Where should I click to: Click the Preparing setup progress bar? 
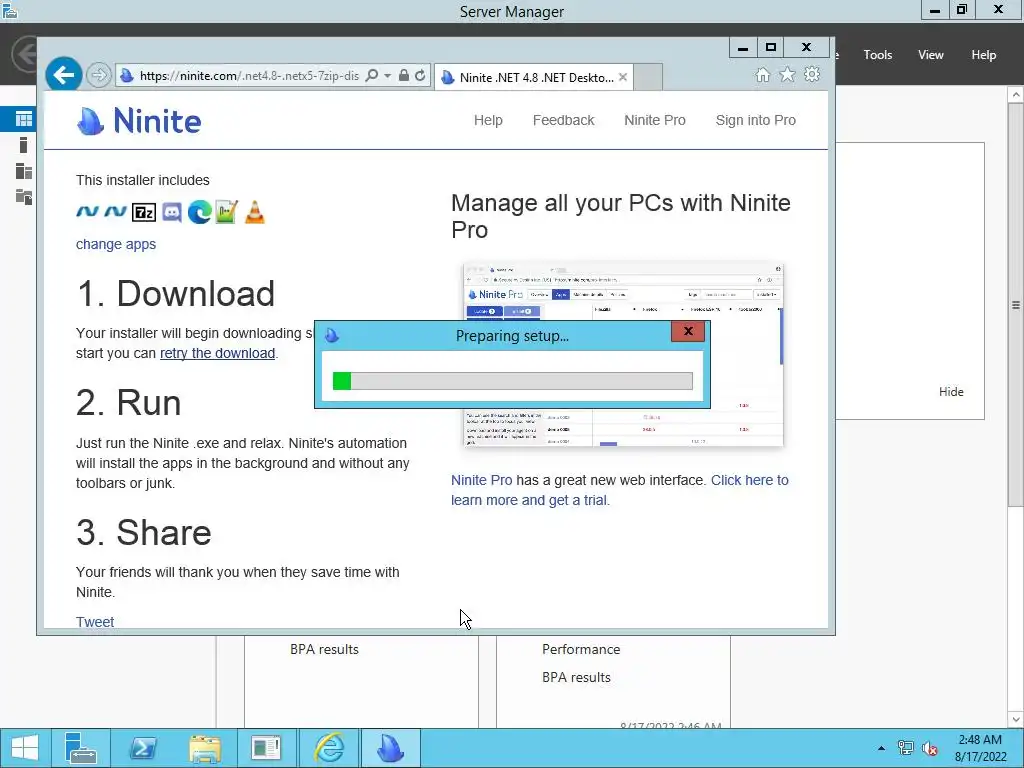click(x=513, y=381)
